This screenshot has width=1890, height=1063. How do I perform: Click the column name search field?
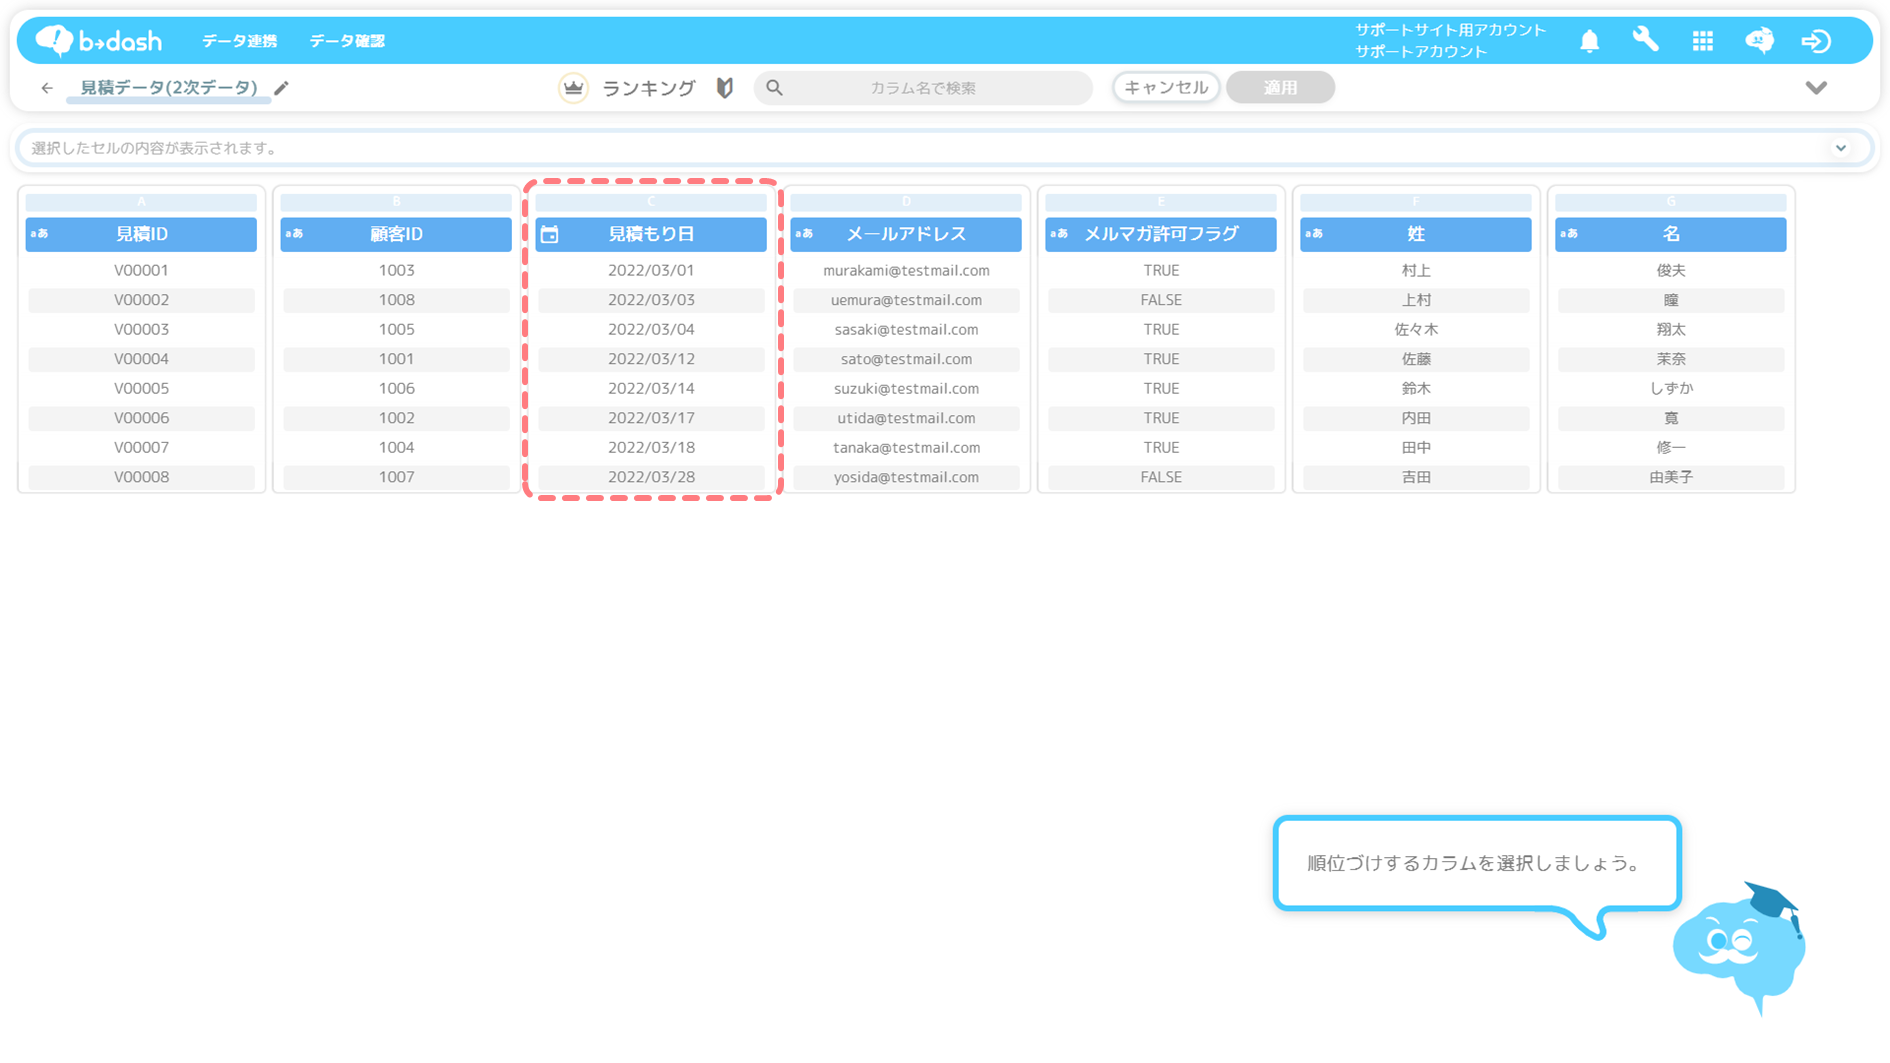coord(922,88)
